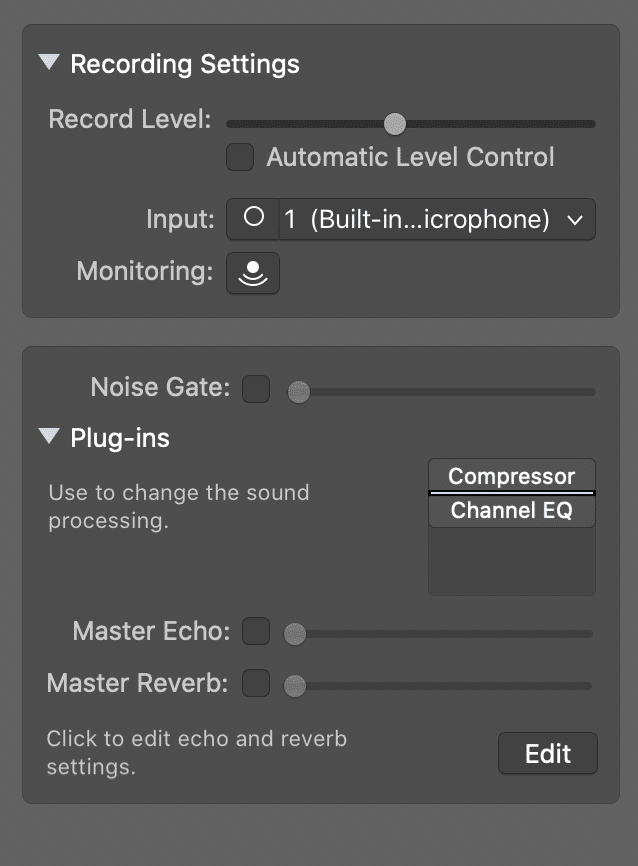Click the Edit button for echo settings
The image size is (638, 866).
tap(547, 753)
